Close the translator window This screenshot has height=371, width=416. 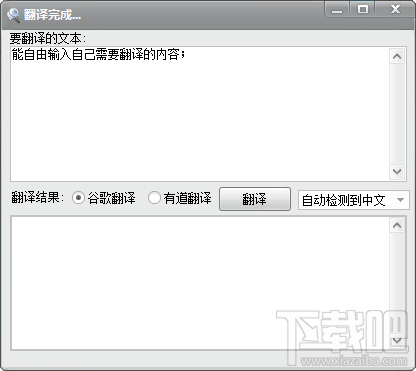click(x=395, y=9)
